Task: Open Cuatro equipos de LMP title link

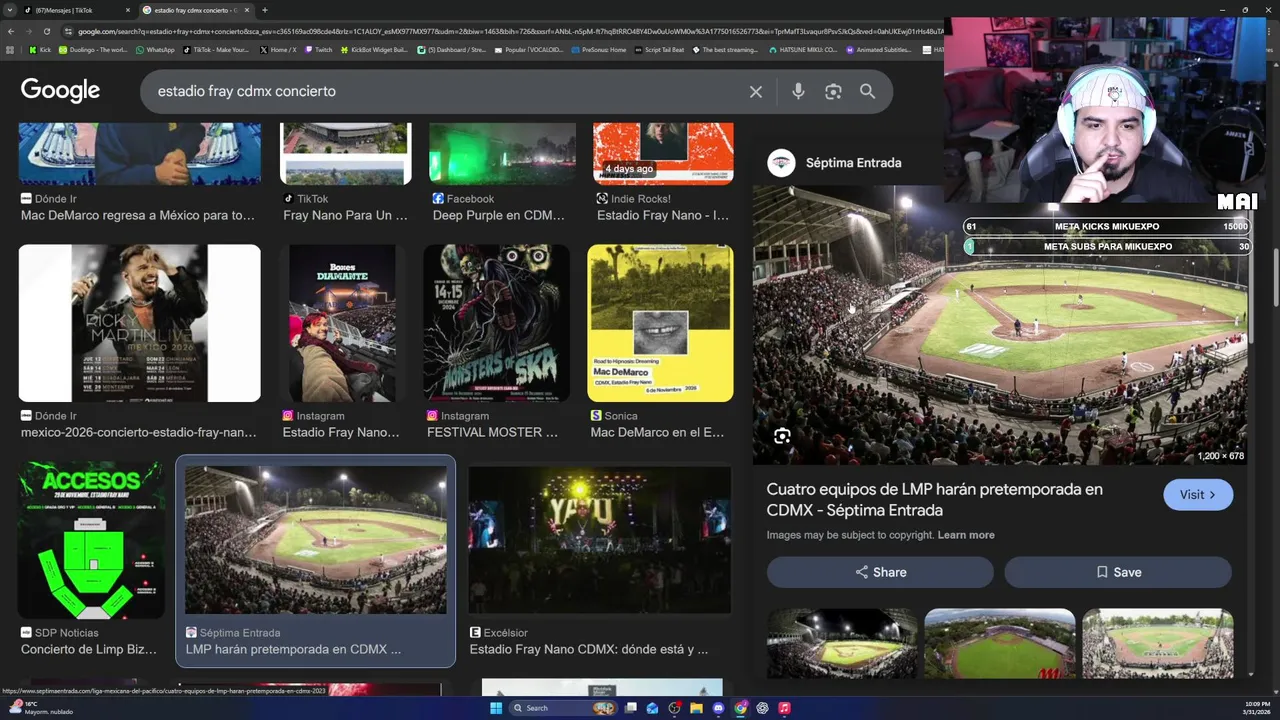Action: click(934, 500)
